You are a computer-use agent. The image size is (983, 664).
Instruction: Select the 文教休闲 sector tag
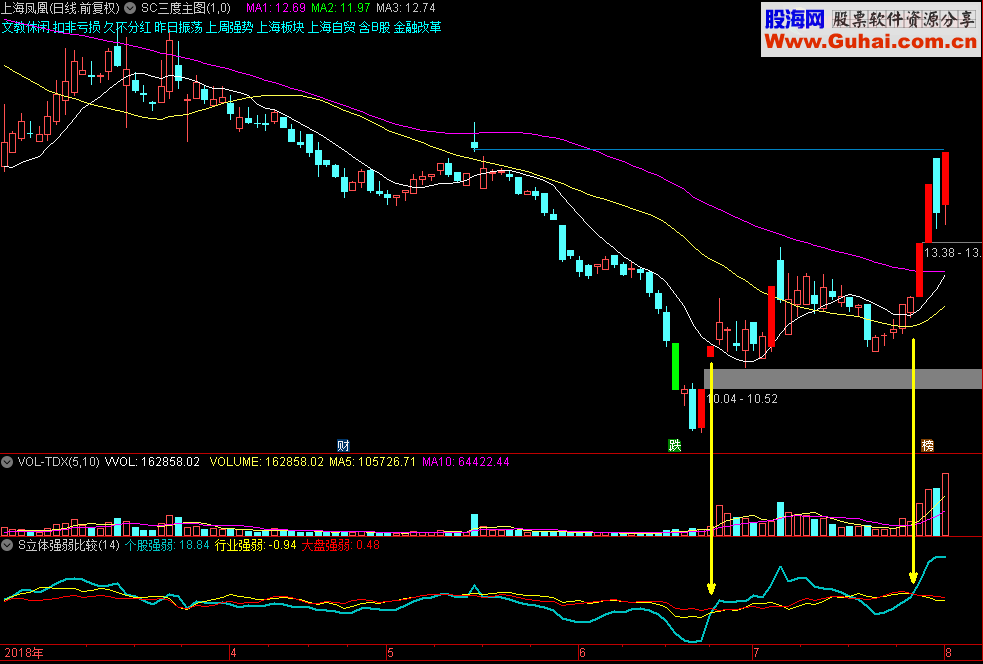26,28
